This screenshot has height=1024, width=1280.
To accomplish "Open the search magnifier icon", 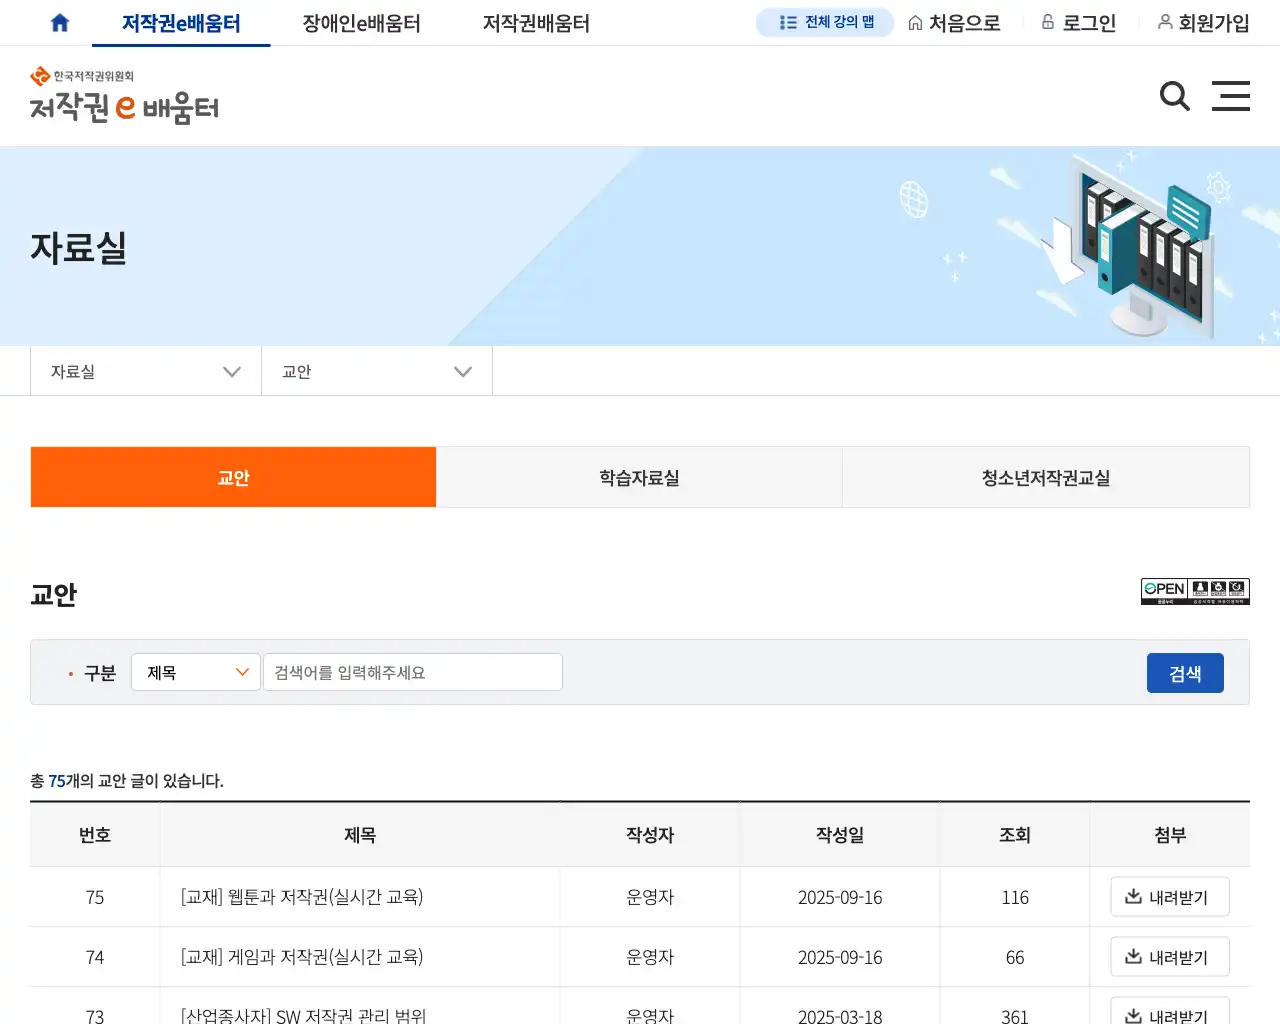I will 1174,96.
